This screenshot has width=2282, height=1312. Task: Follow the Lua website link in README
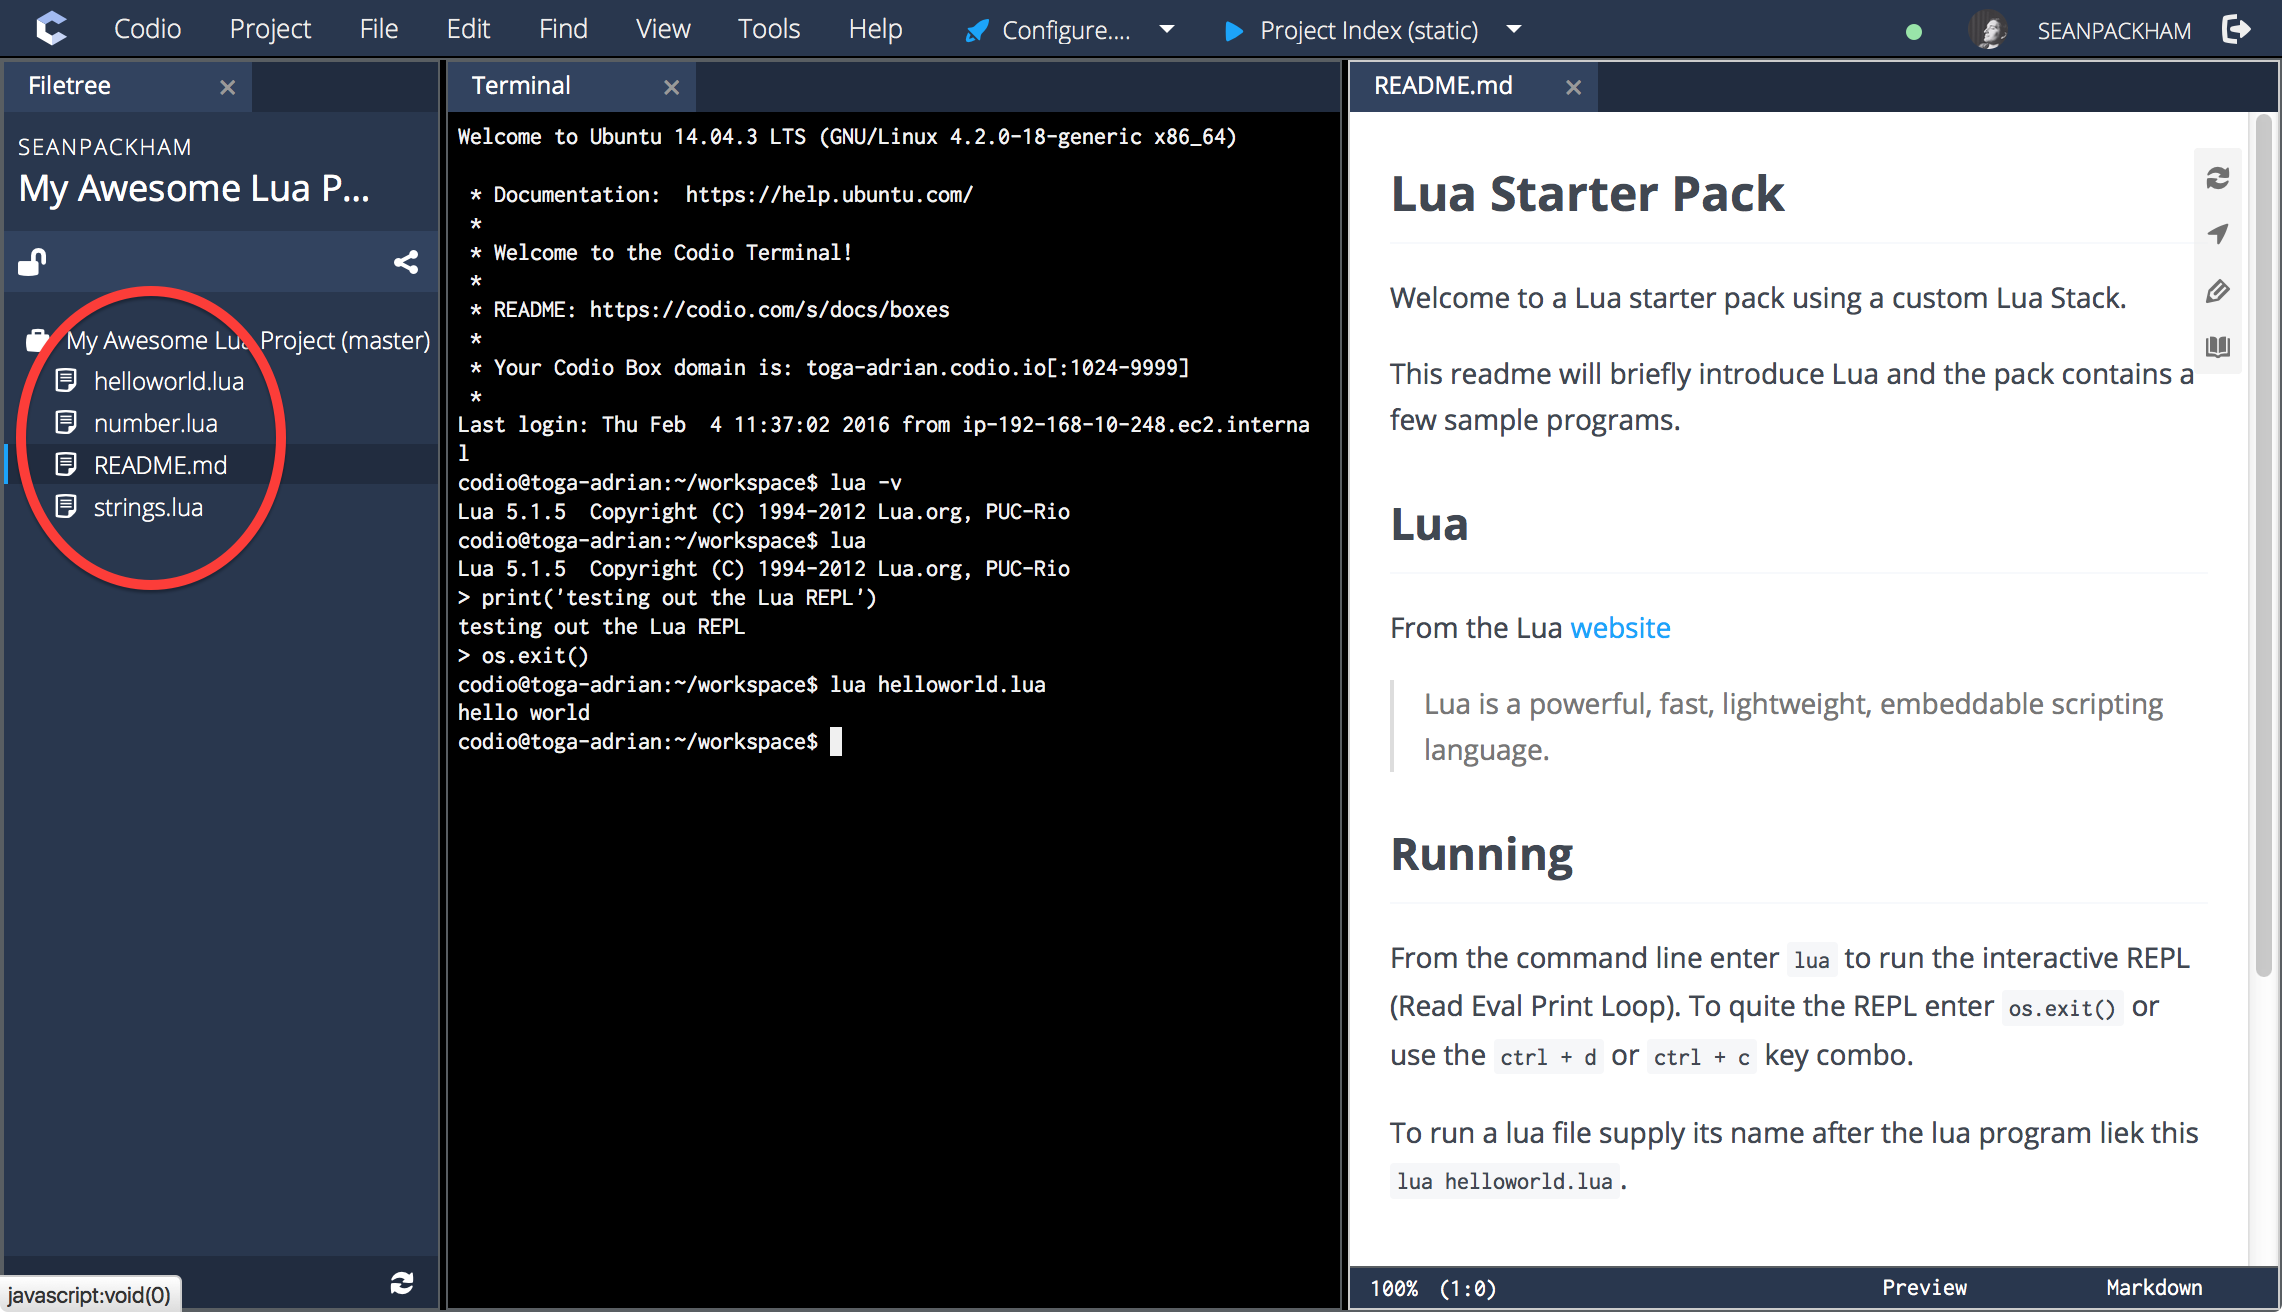(x=1620, y=628)
